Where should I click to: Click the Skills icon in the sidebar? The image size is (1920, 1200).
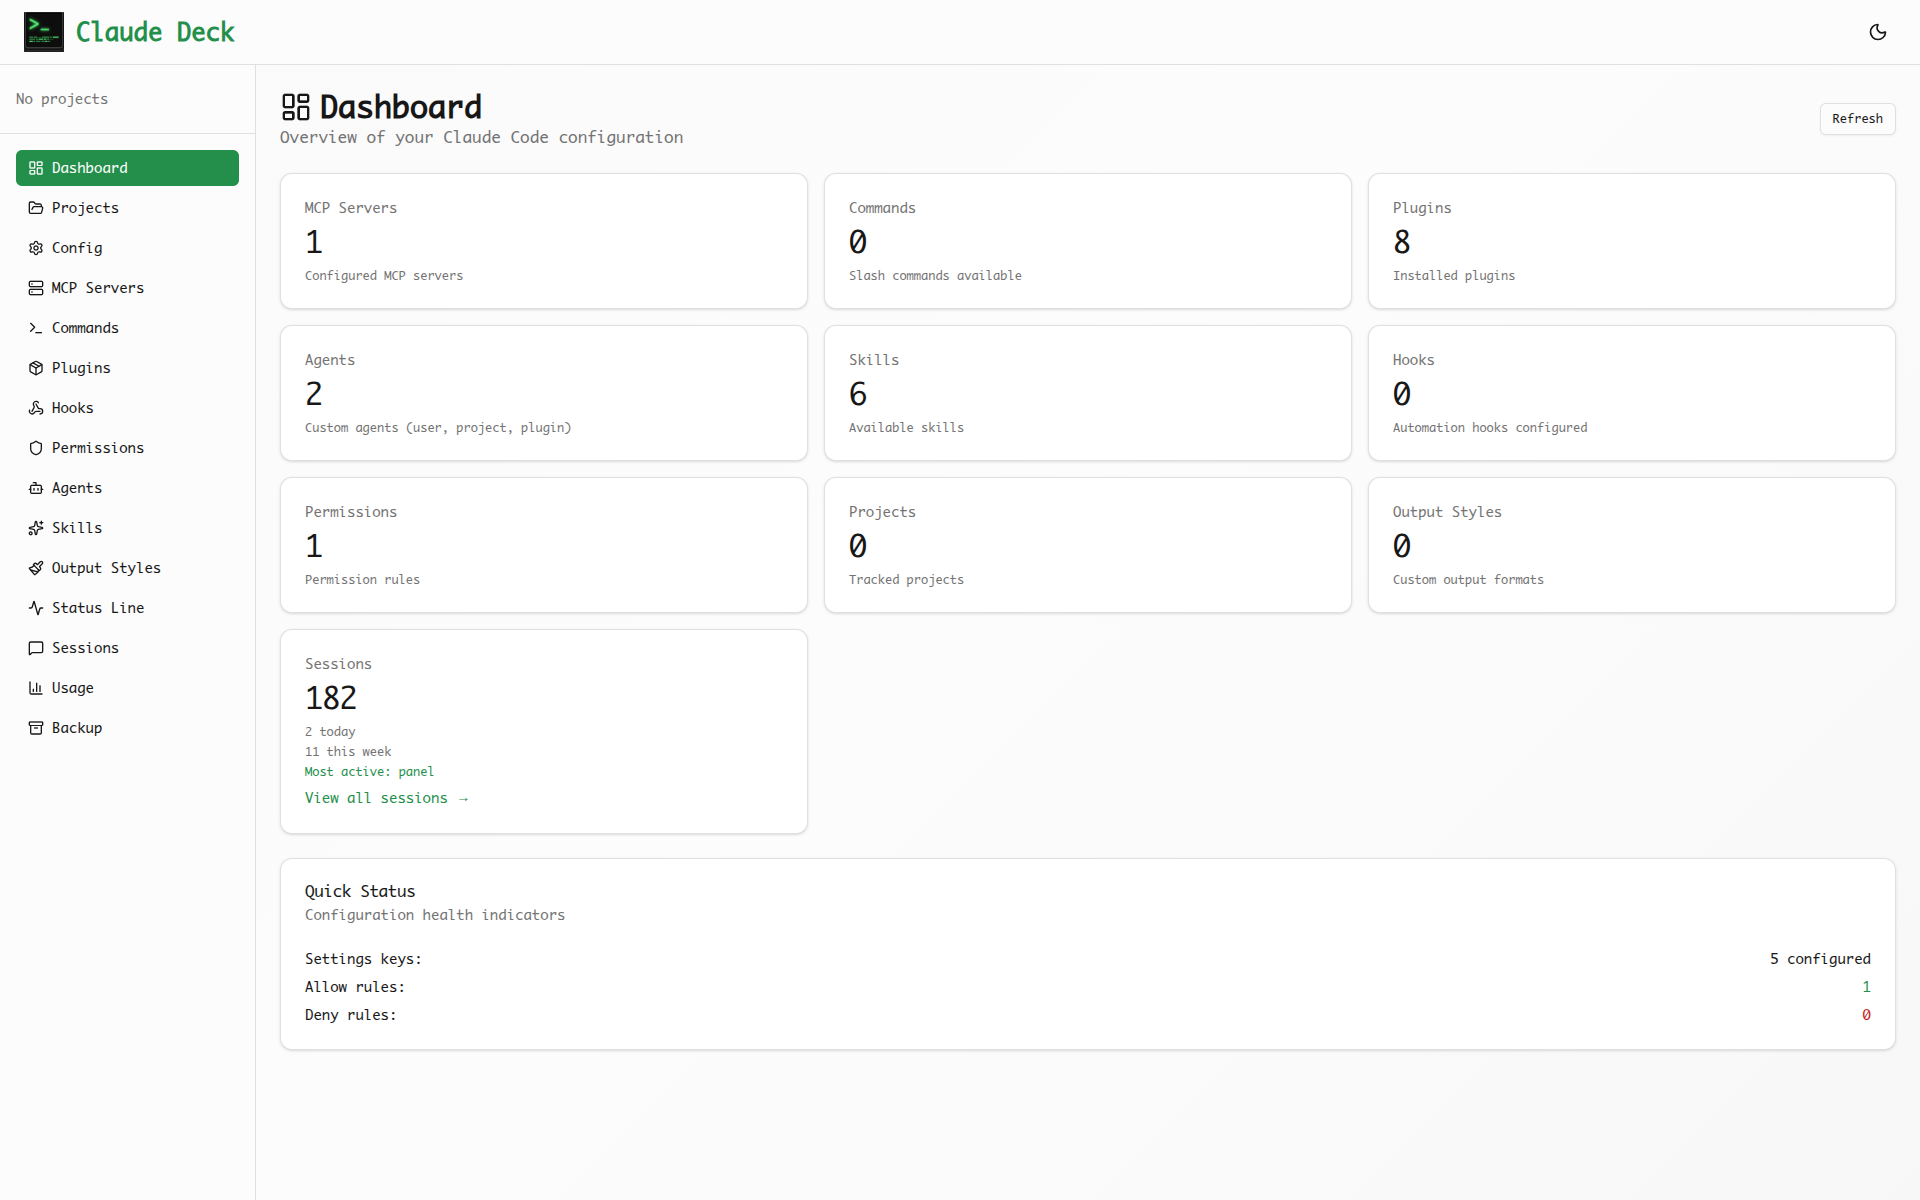pyautogui.click(x=35, y=527)
